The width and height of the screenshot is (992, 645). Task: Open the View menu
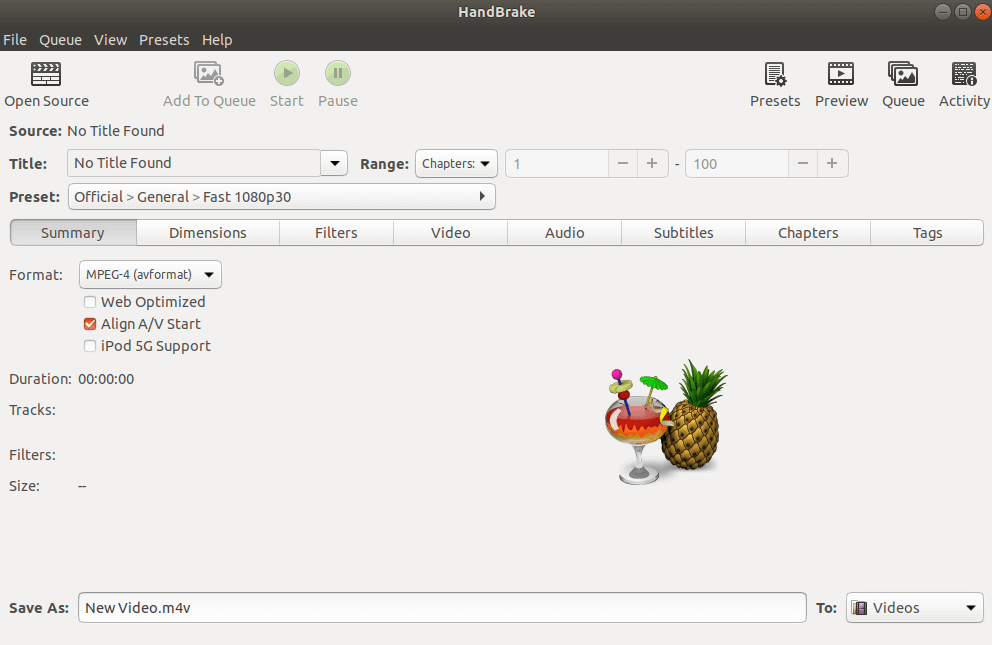[x=111, y=40]
